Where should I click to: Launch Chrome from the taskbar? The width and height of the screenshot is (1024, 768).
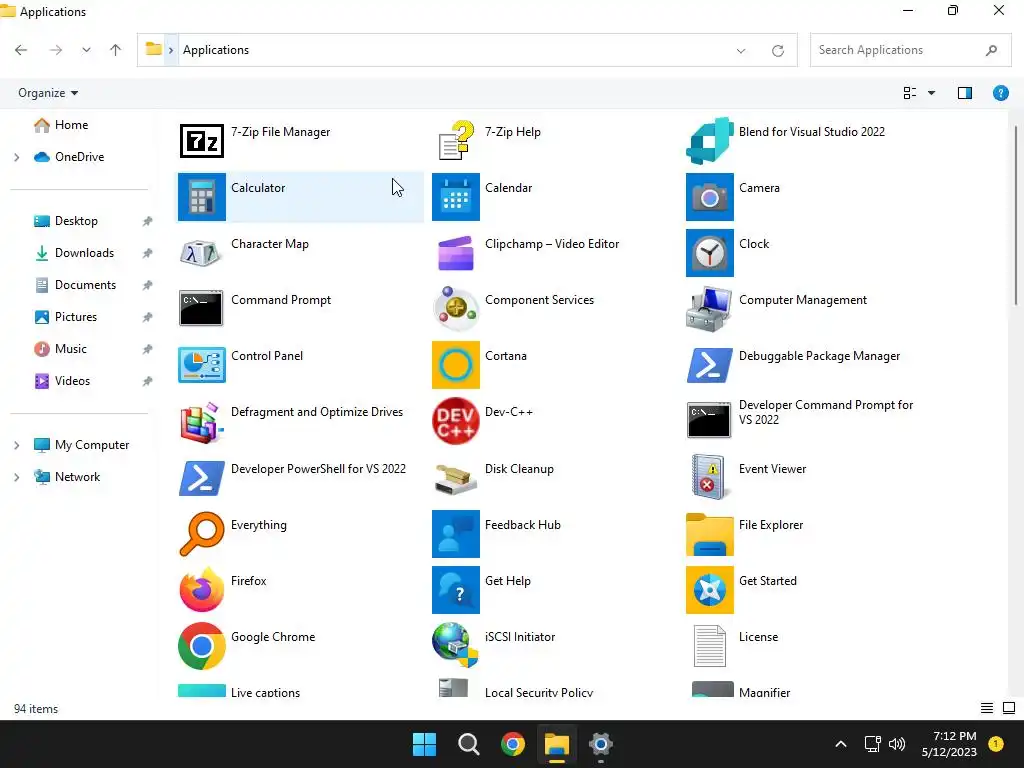click(x=513, y=744)
